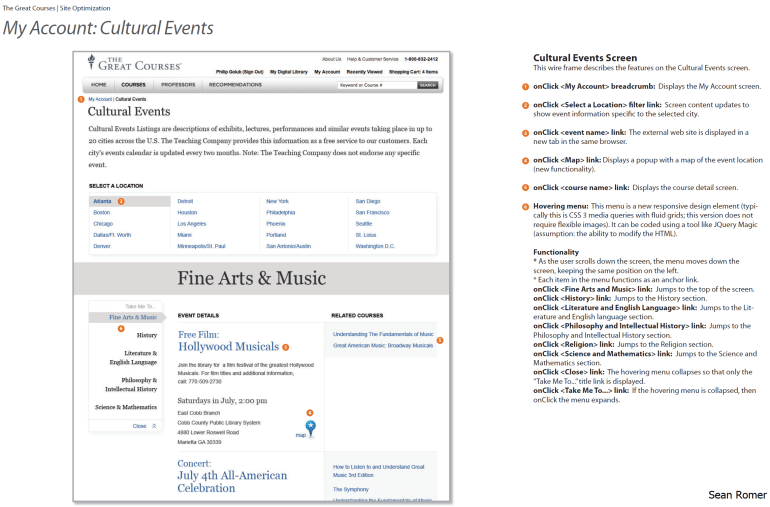Open Great American Music: Broadway Musicals course
The image size is (770, 507).
point(383,345)
